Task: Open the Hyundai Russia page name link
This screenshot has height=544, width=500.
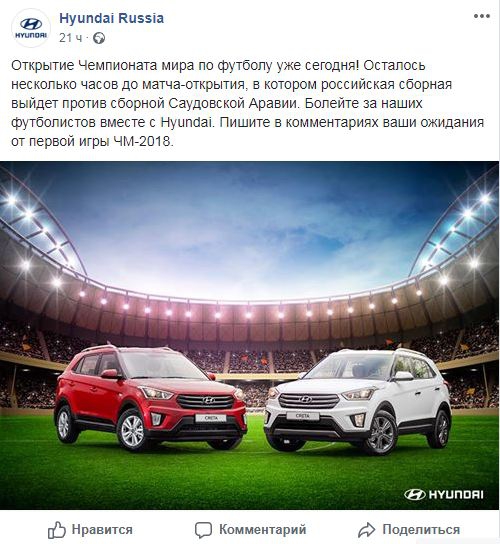Action: (111, 18)
